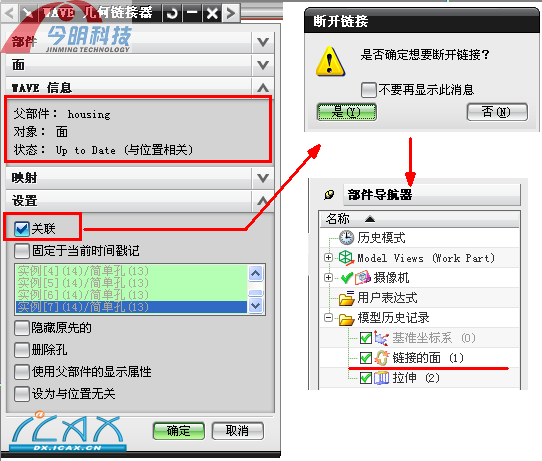The height and width of the screenshot is (461, 542).
Task: Click the part navigator pin icon
Action: [329, 195]
